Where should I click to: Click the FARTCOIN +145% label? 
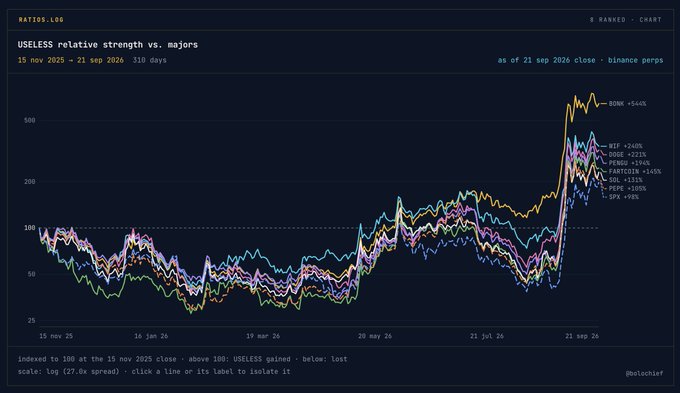pyautogui.click(x=635, y=171)
